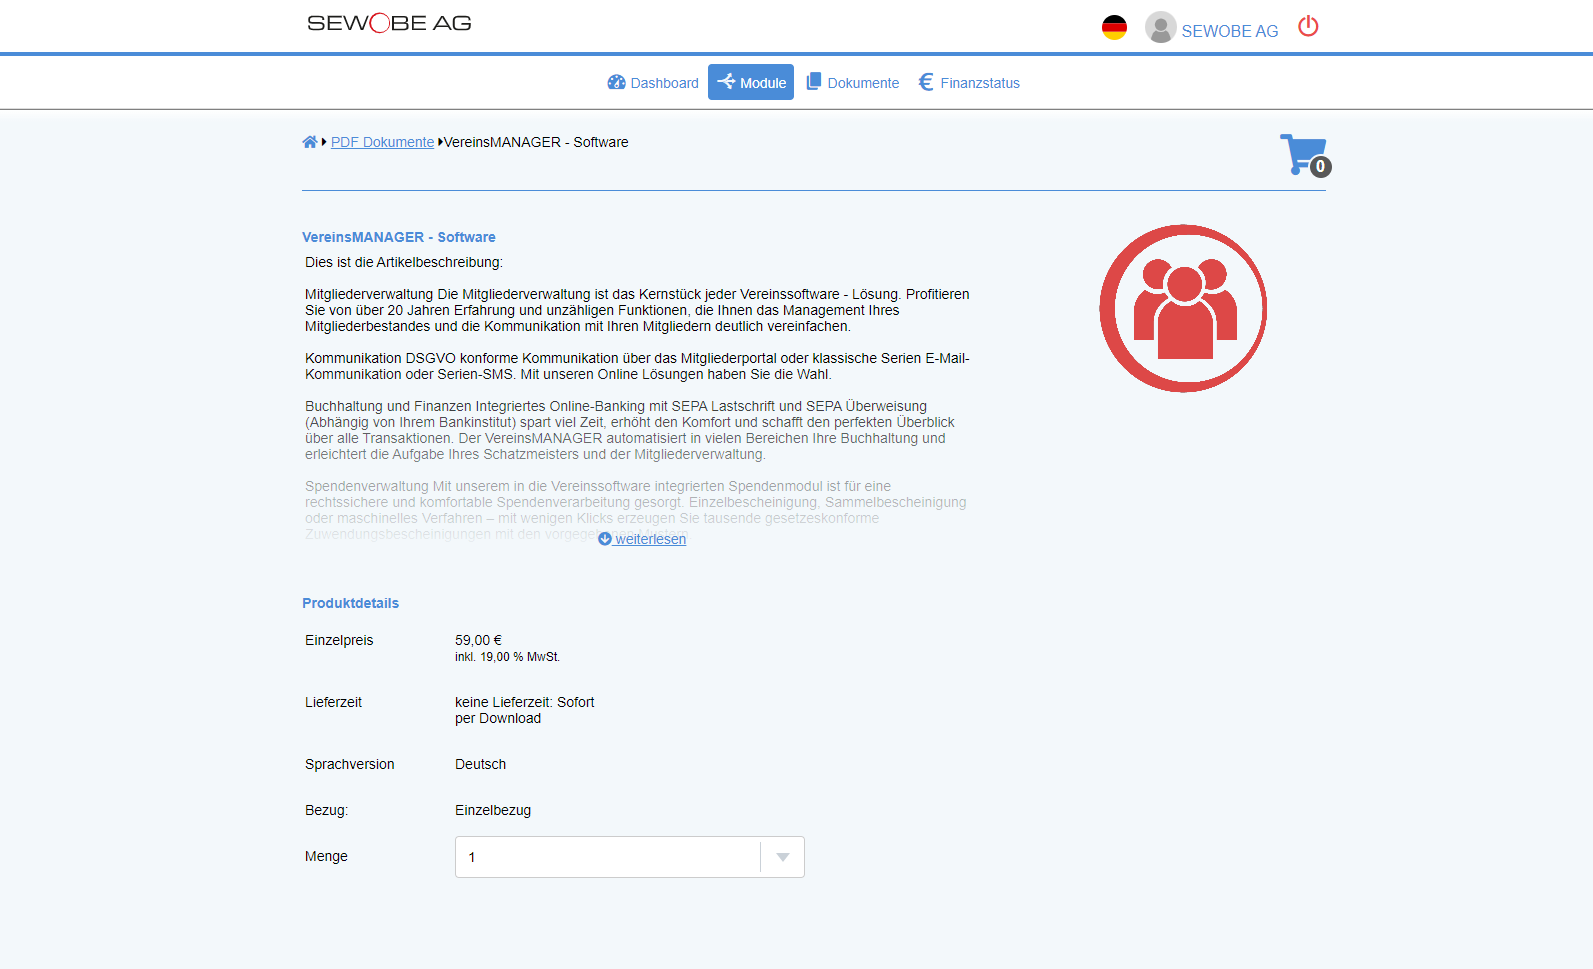The image size is (1593, 969).
Task: Click the 'VereinsMANAGER - Software' breadcrumb text
Action: coord(536,142)
